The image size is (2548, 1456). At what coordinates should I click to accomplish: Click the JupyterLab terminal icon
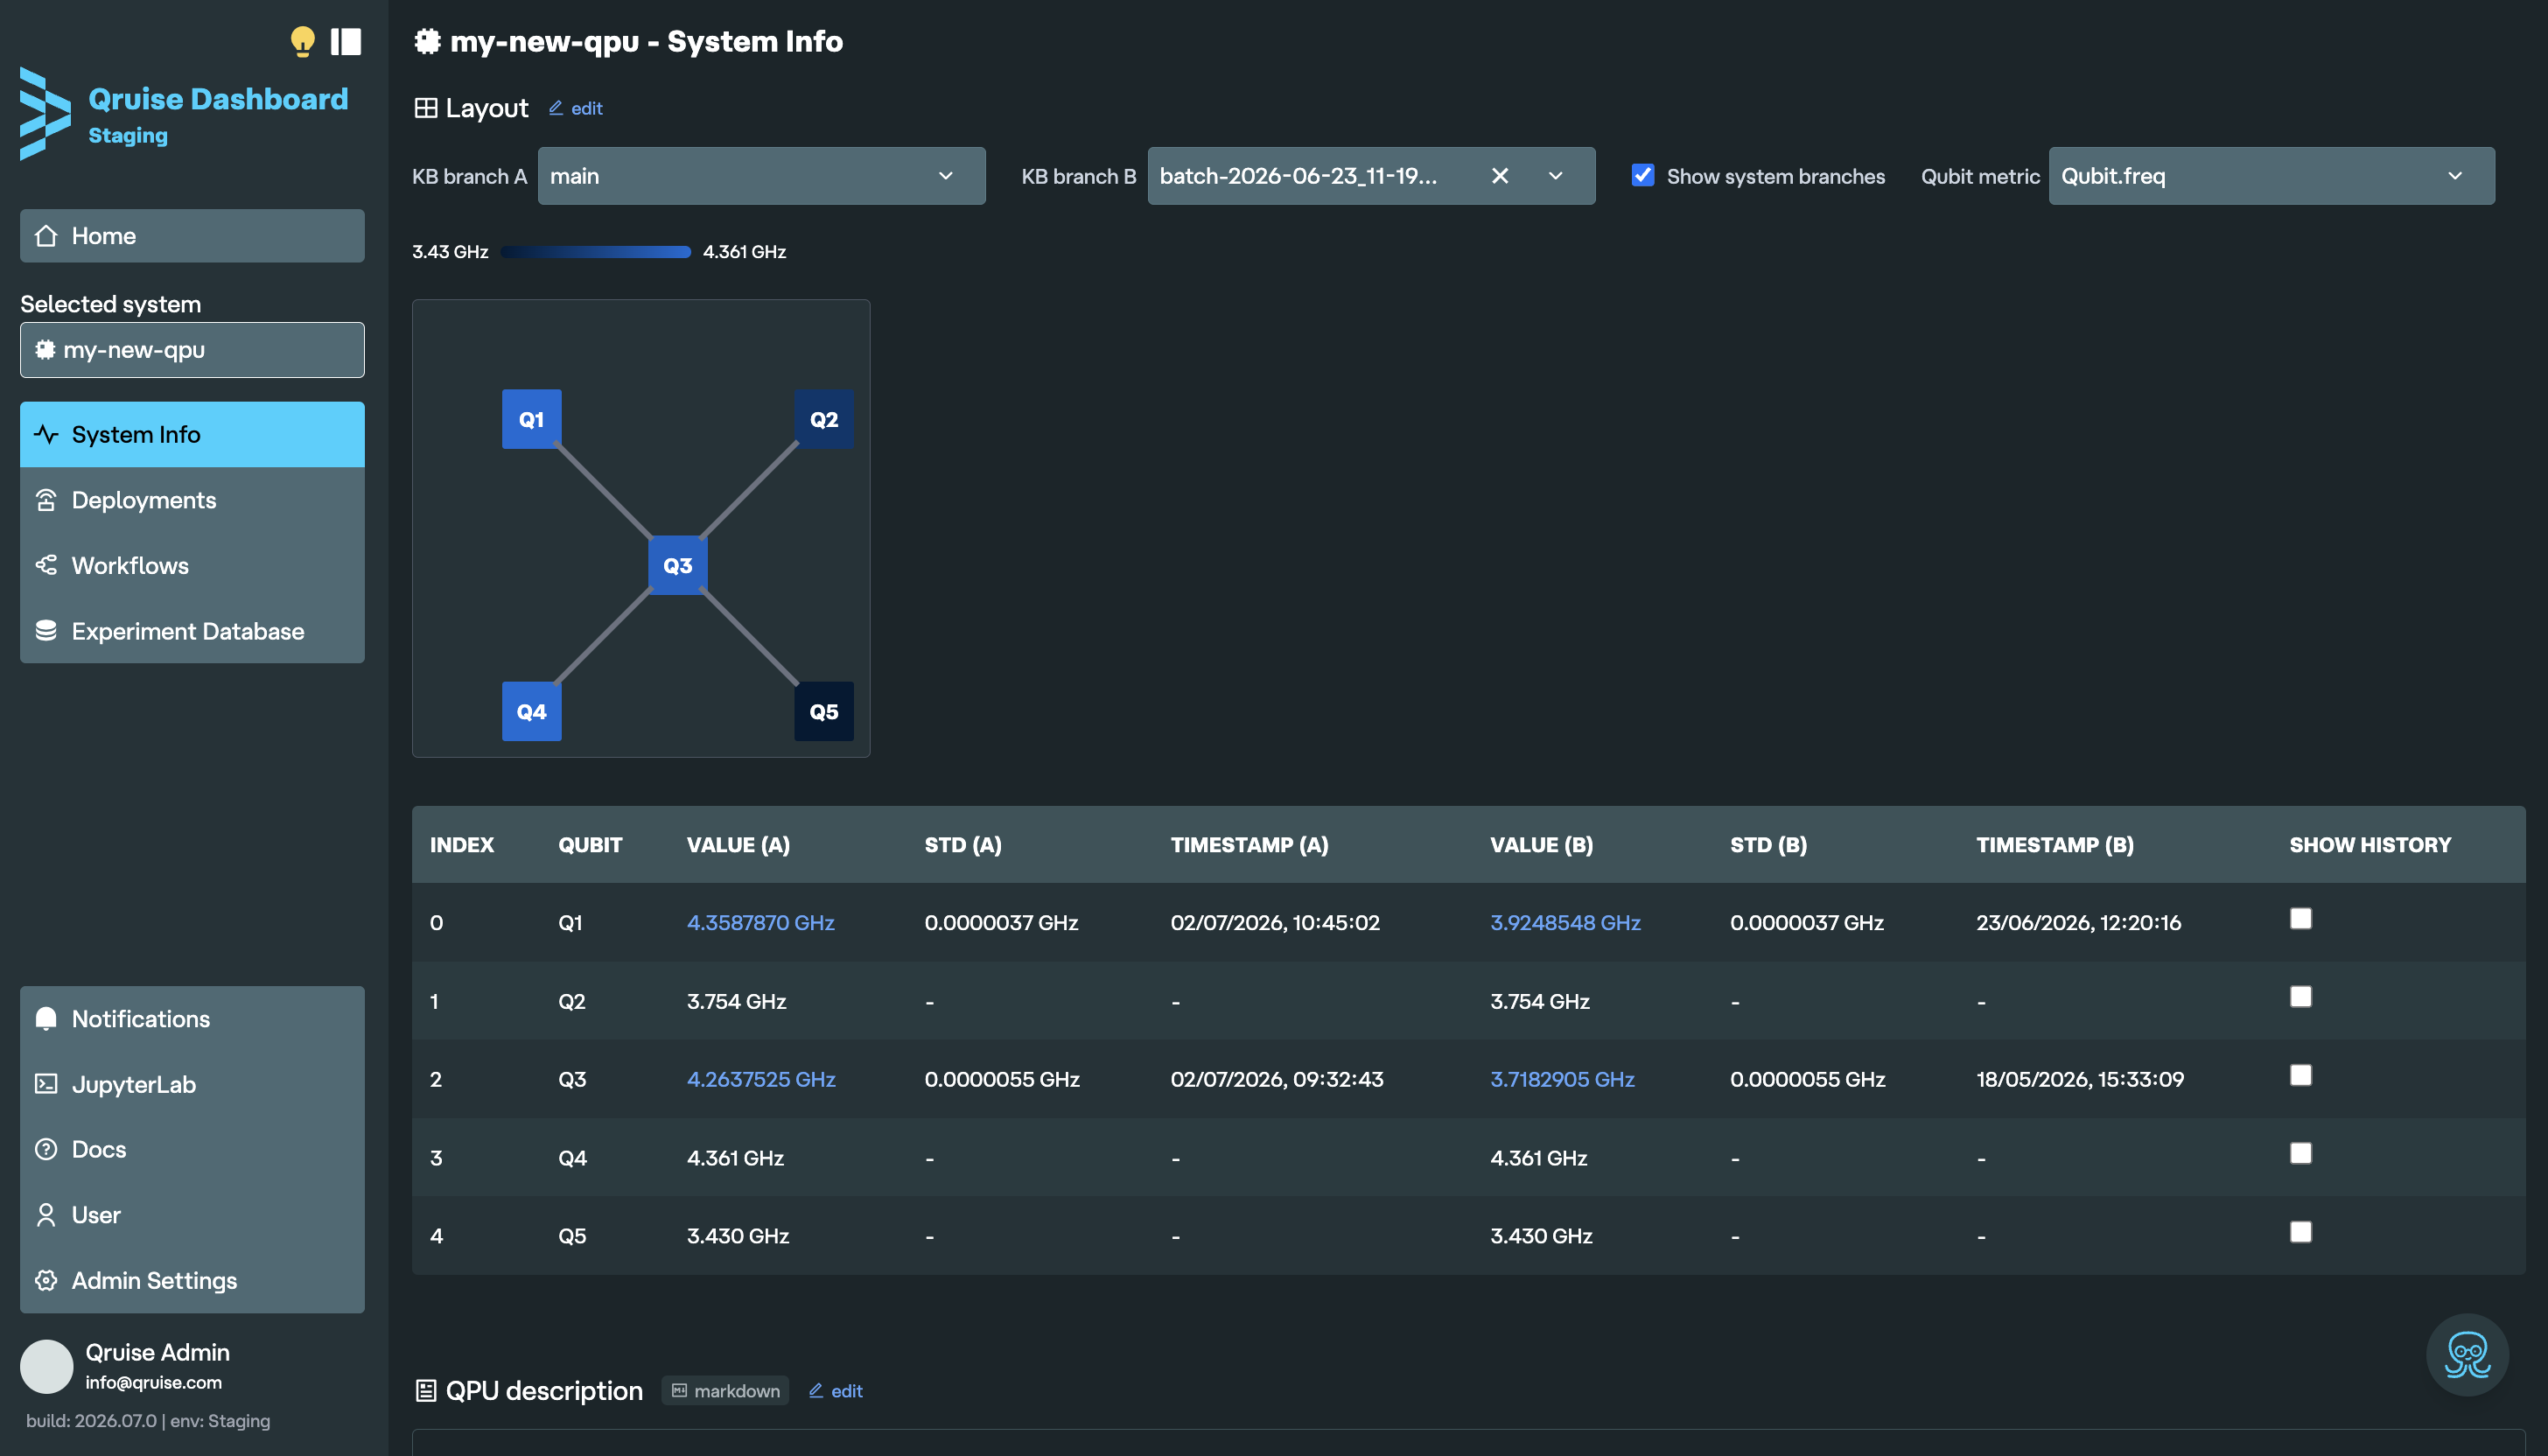[46, 1084]
